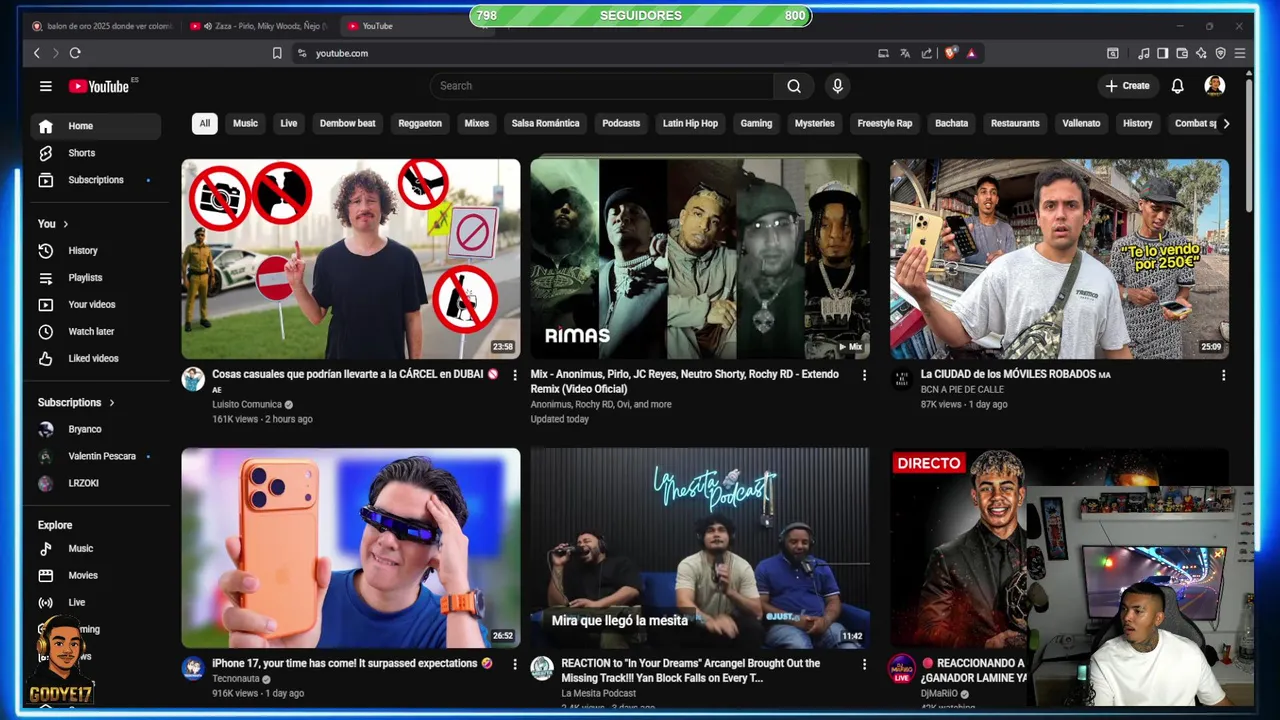The width and height of the screenshot is (1280, 720).
Task: Select the Music filter chip
Action: [x=245, y=124]
